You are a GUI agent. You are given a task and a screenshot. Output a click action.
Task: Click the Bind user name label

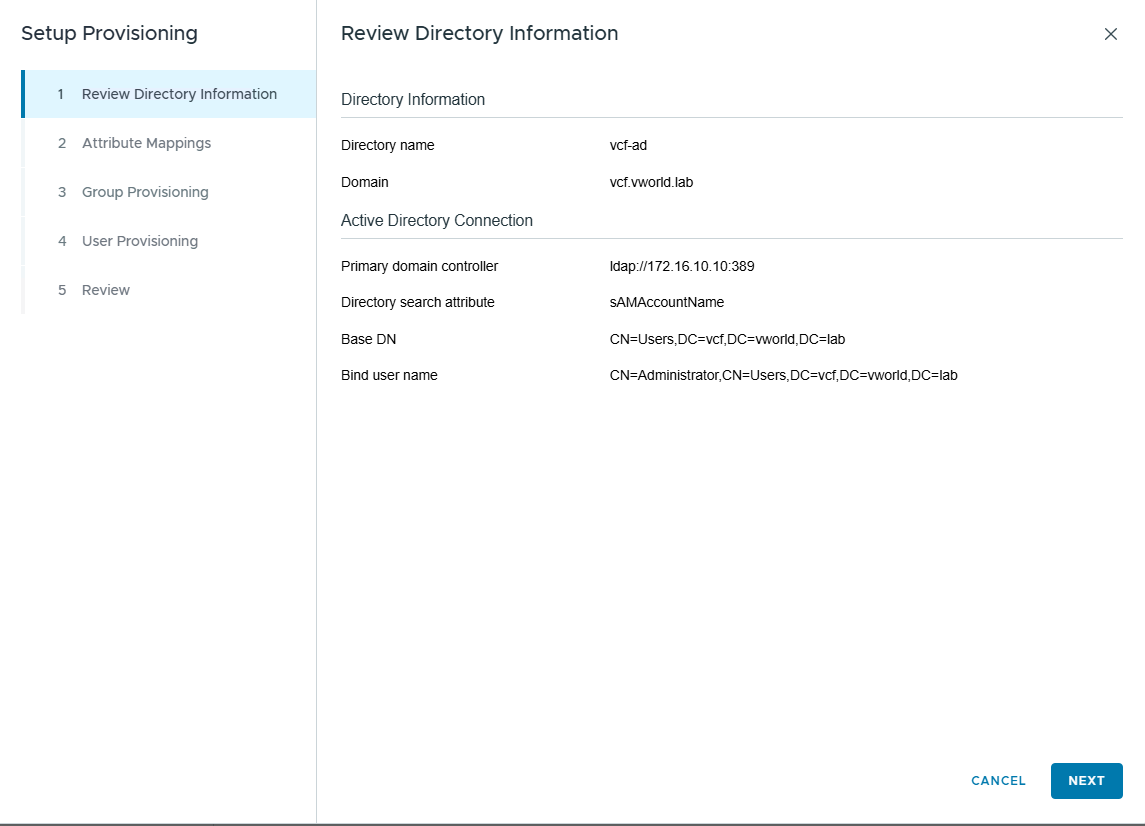pos(389,375)
